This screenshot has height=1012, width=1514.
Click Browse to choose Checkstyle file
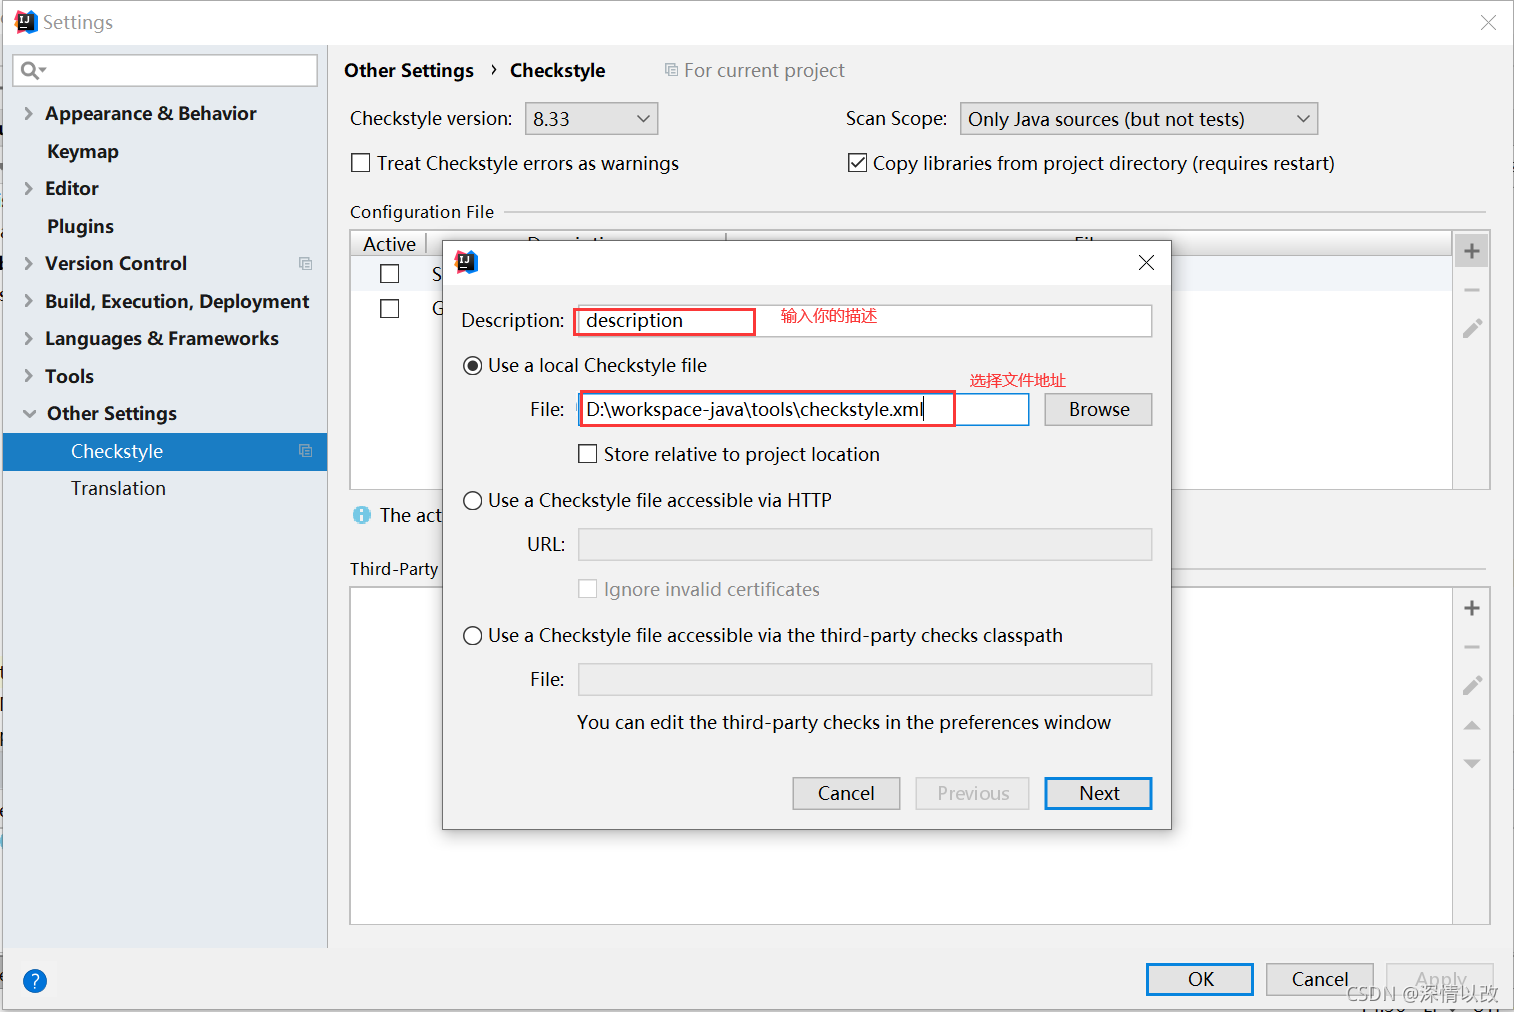click(1098, 409)
